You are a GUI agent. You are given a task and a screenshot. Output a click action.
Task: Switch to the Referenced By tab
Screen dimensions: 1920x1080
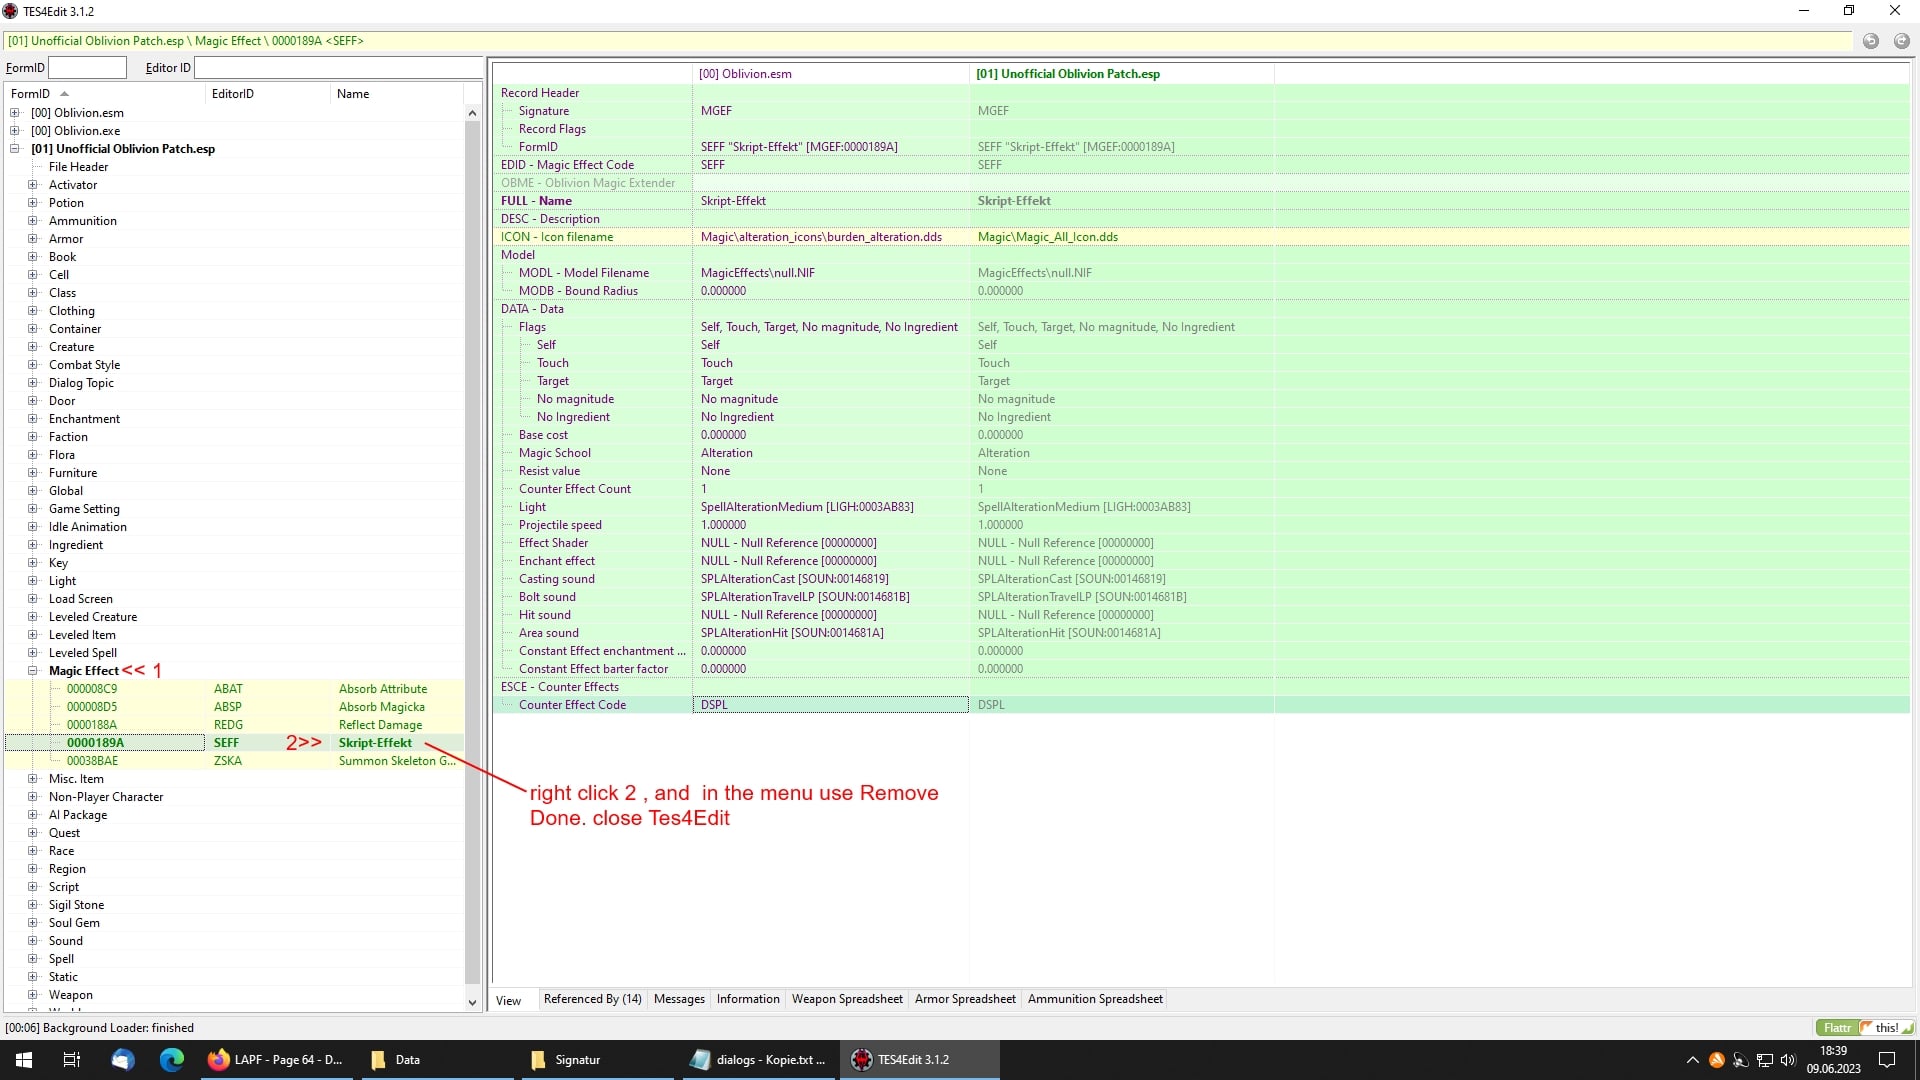pyautogui.click(x=592, y=999)
